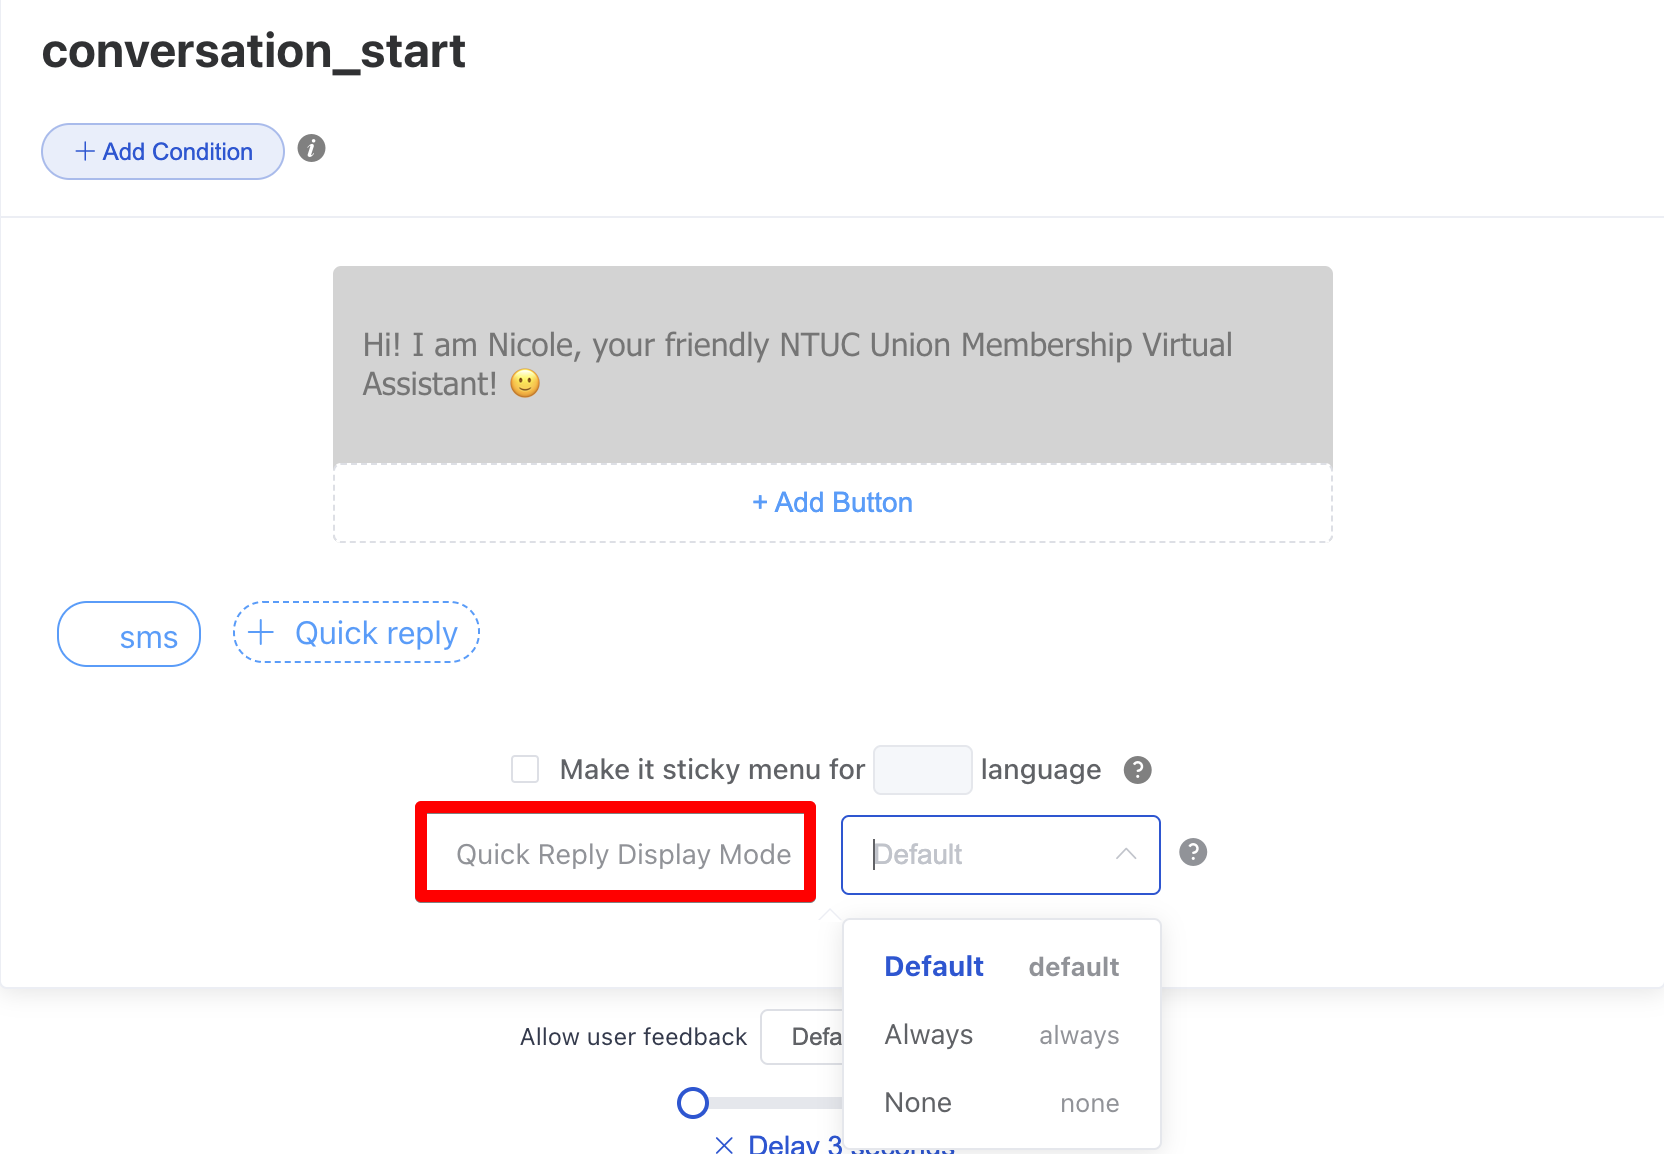Click the Add Condition button
This screenshot has height=1154, width=1664.
pyautogui.click(x=163, y=152)
